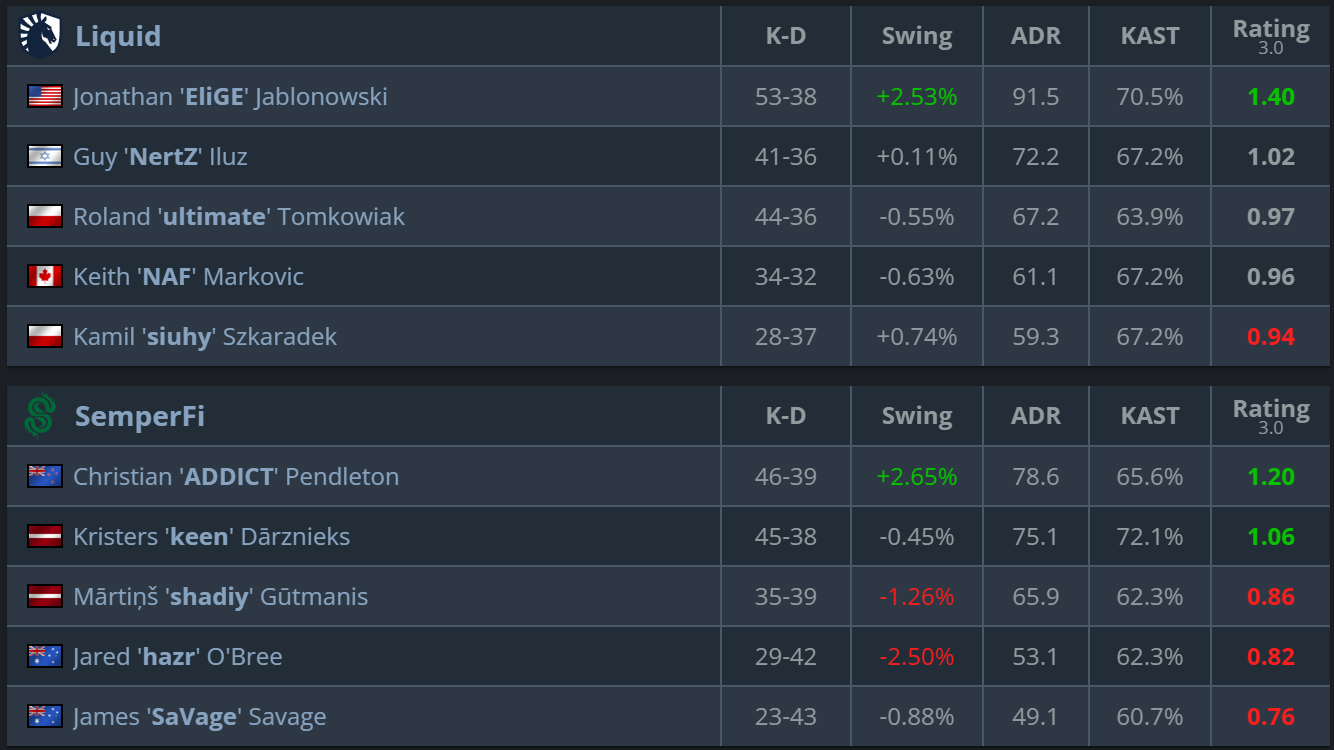Screen dimensions: 1334x750
Task: Open Roland 'ultimate' Tomkowiak's player page
Action: coord(239,216)
